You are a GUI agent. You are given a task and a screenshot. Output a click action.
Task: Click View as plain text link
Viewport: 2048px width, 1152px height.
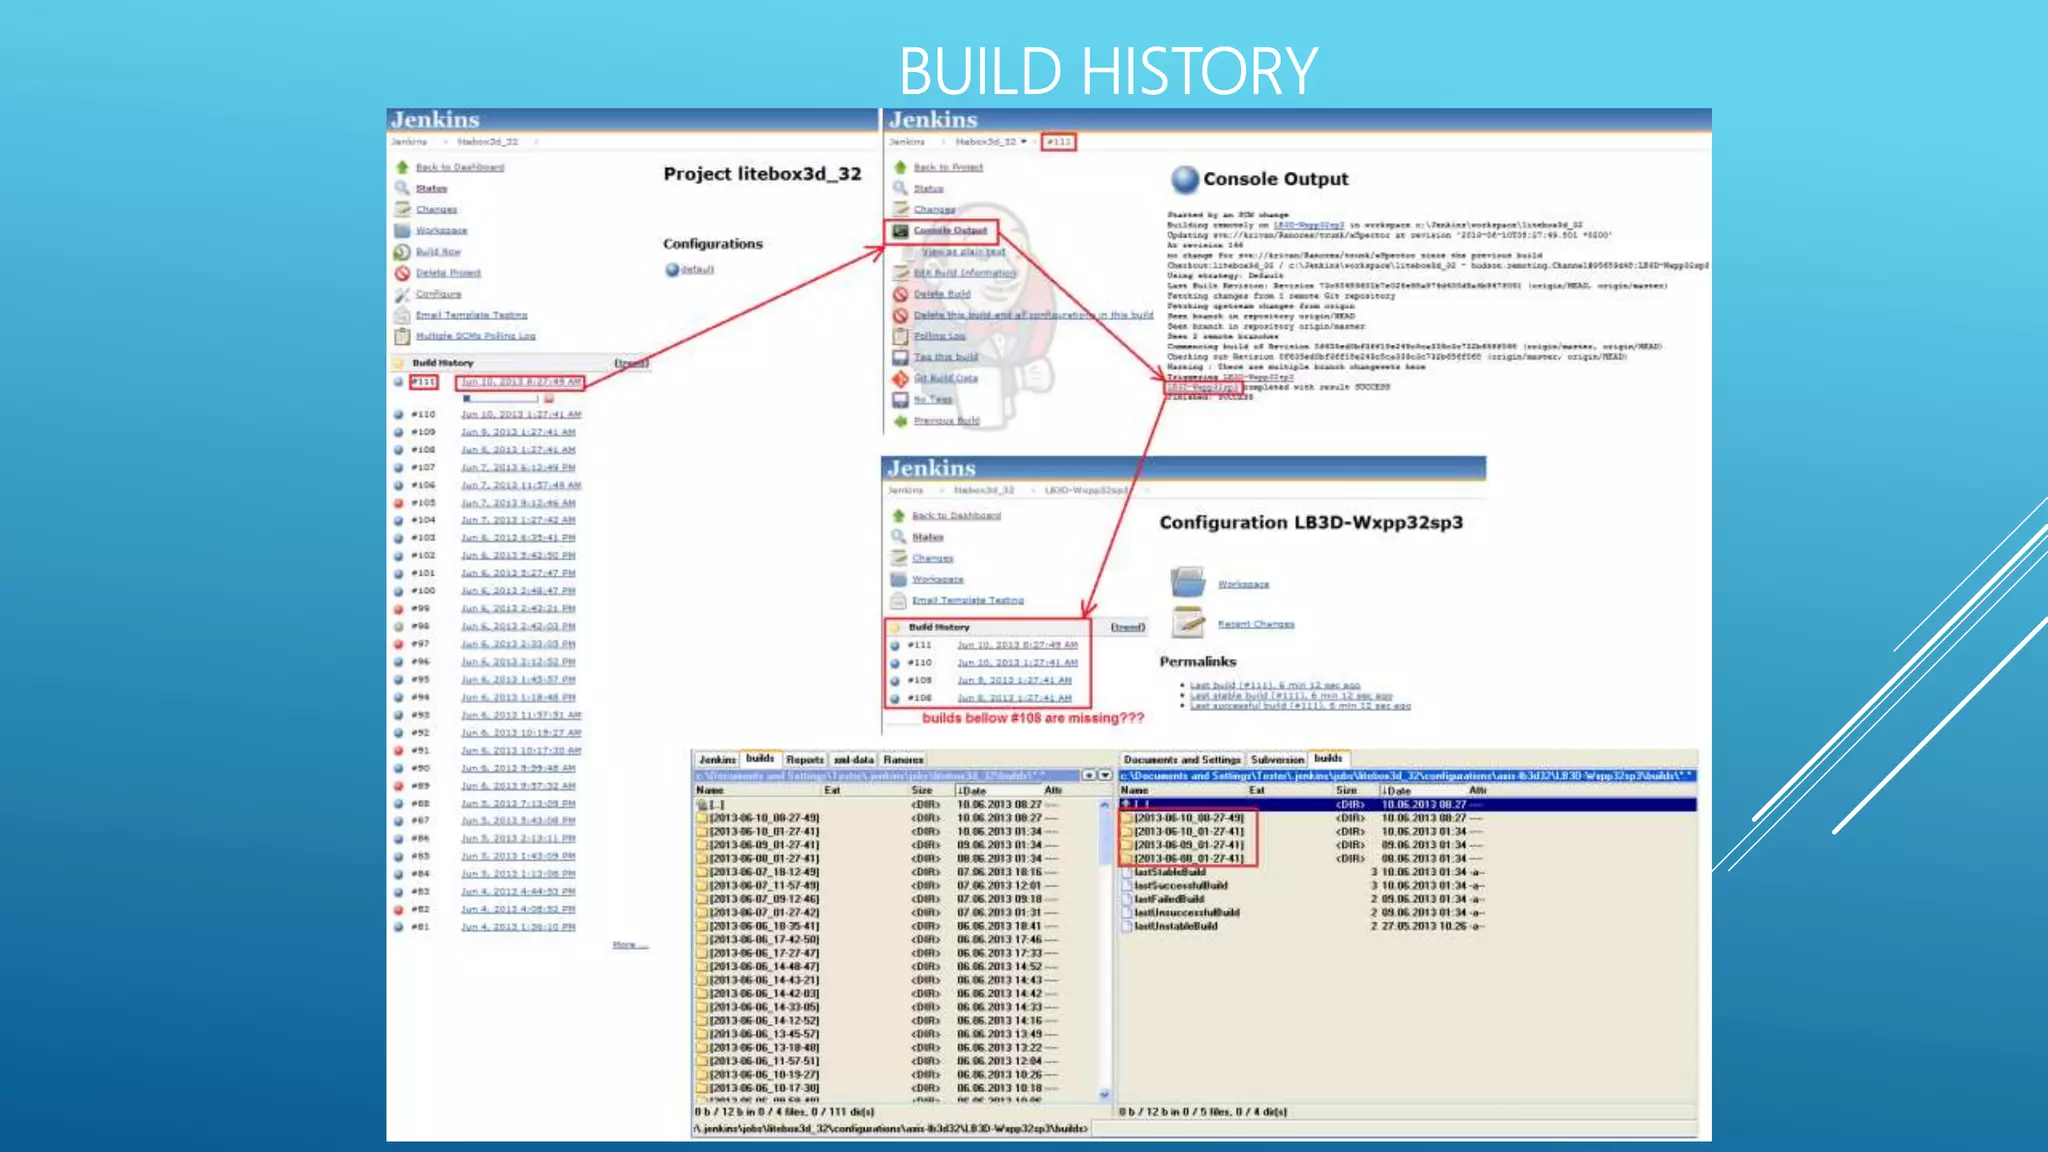point(962,252)
